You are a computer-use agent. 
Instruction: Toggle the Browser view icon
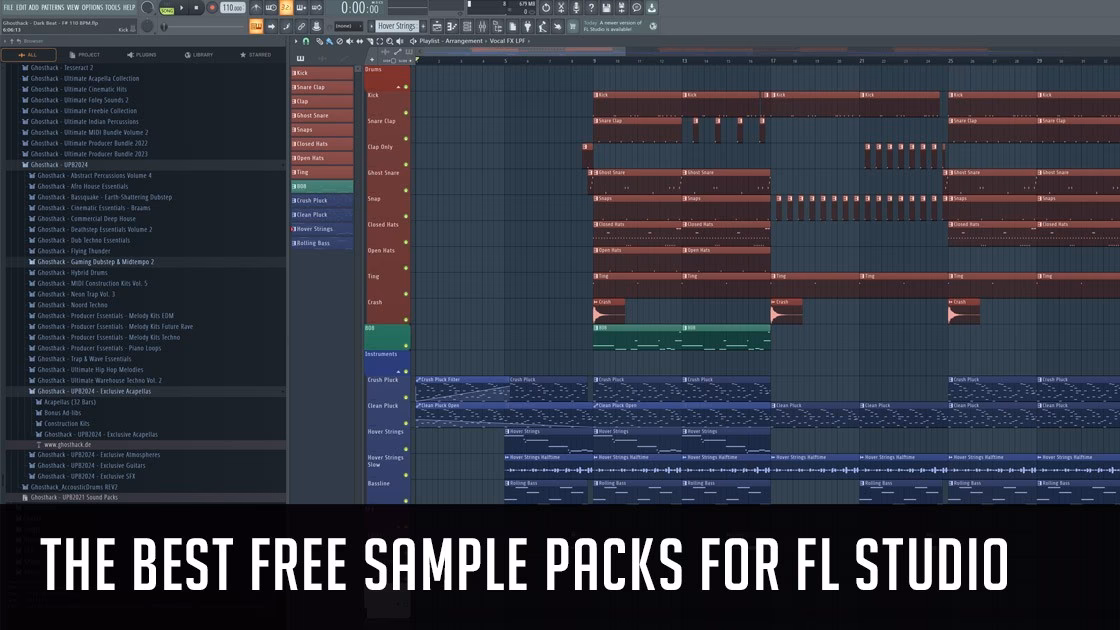pos(497,26)
